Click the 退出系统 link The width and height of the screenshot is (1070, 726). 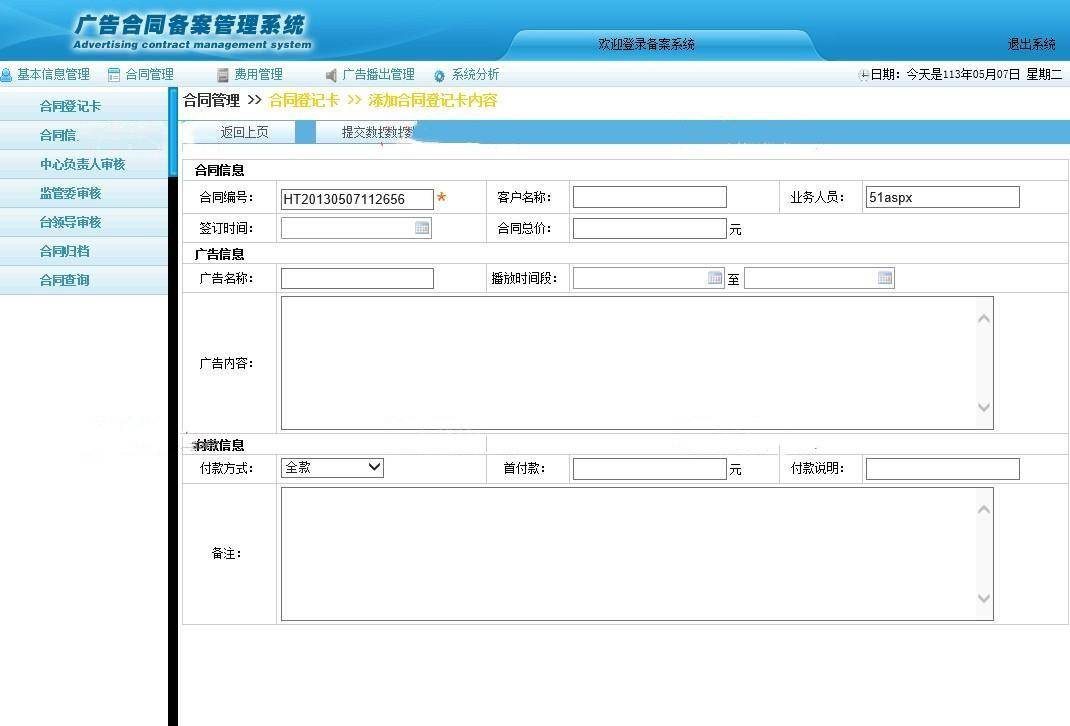(1031, 44)
